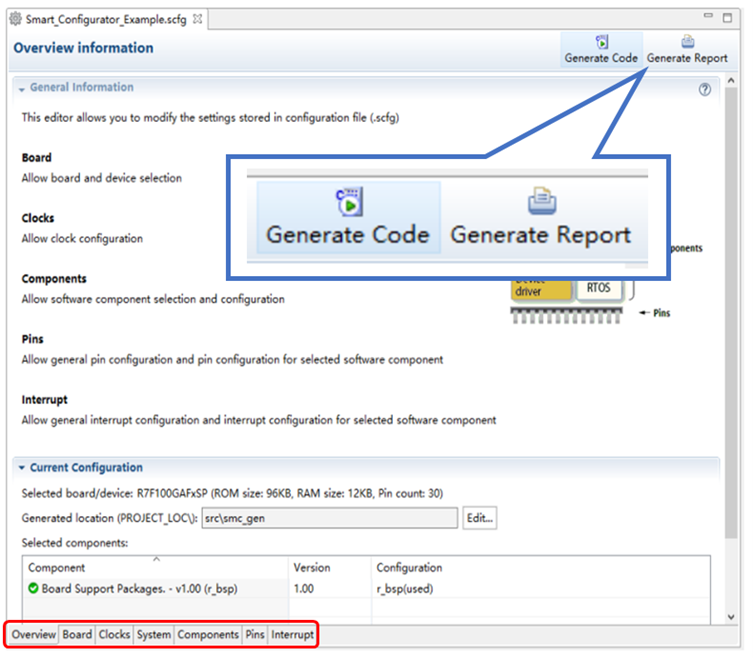Collapse the Current Configuration section

tap(21, 468)
